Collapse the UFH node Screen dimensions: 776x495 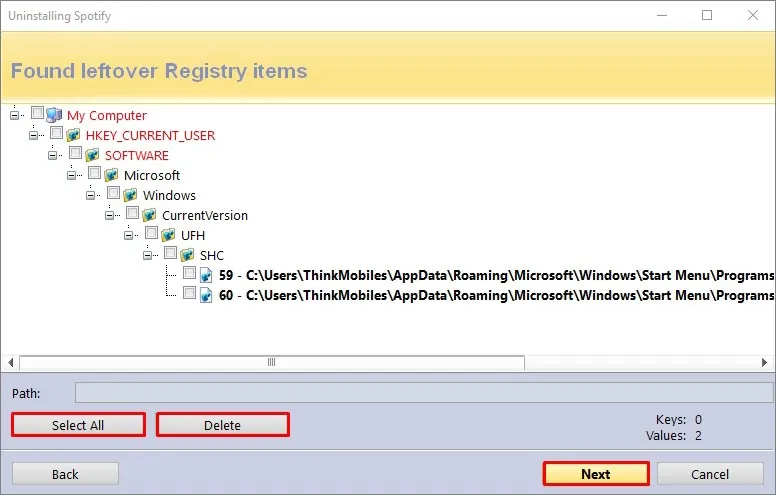pos(128,236)
